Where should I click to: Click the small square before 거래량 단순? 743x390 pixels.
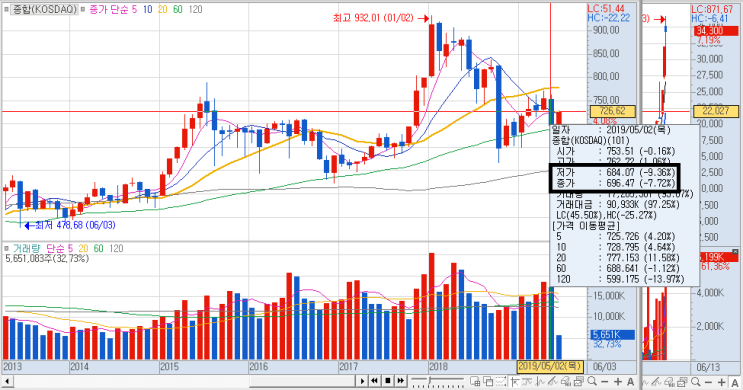[7, 248]
